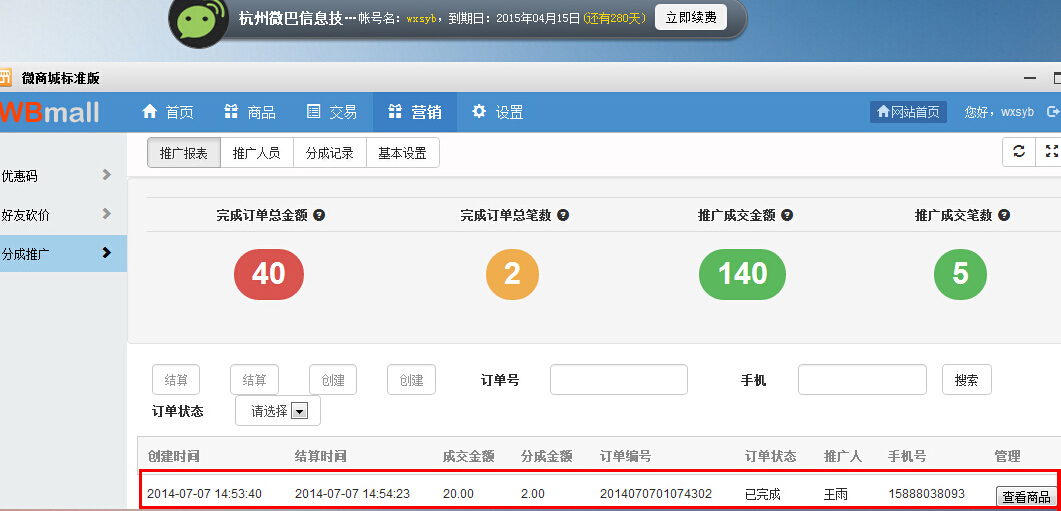
Task: Click help icon beside 完成订单总笔数
Action: click(563, 215)
